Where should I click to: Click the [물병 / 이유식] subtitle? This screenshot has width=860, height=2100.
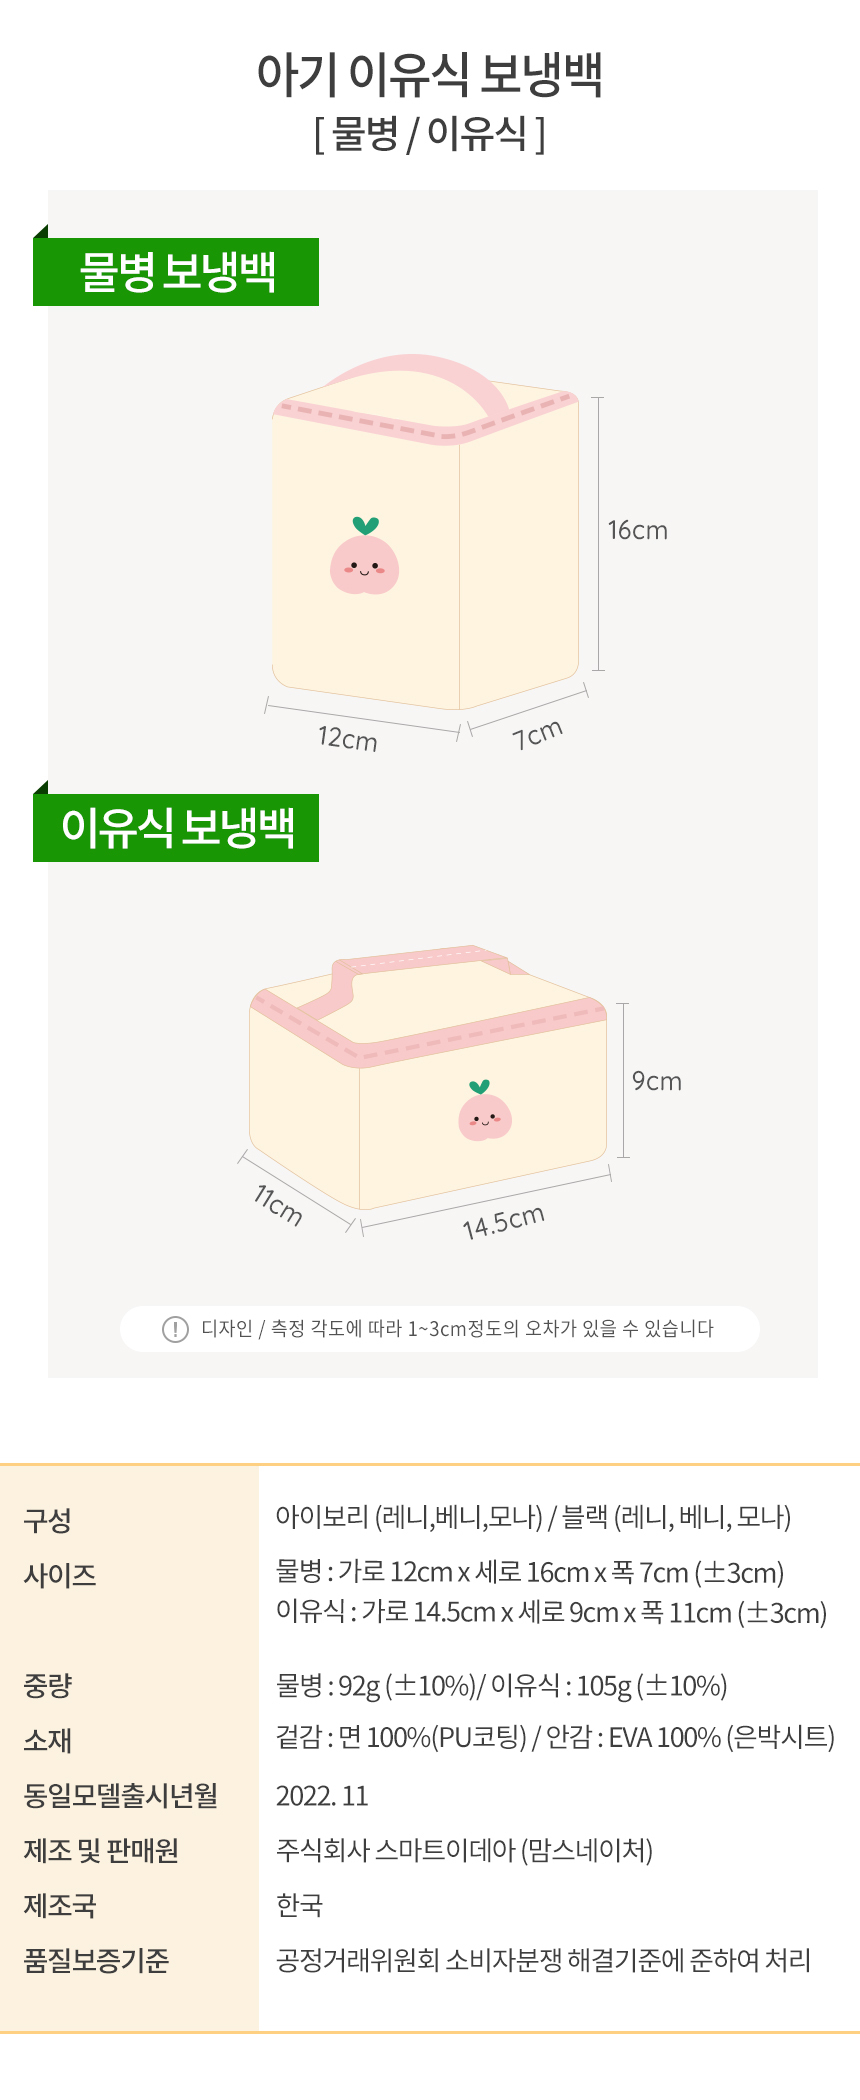point(430,133)
